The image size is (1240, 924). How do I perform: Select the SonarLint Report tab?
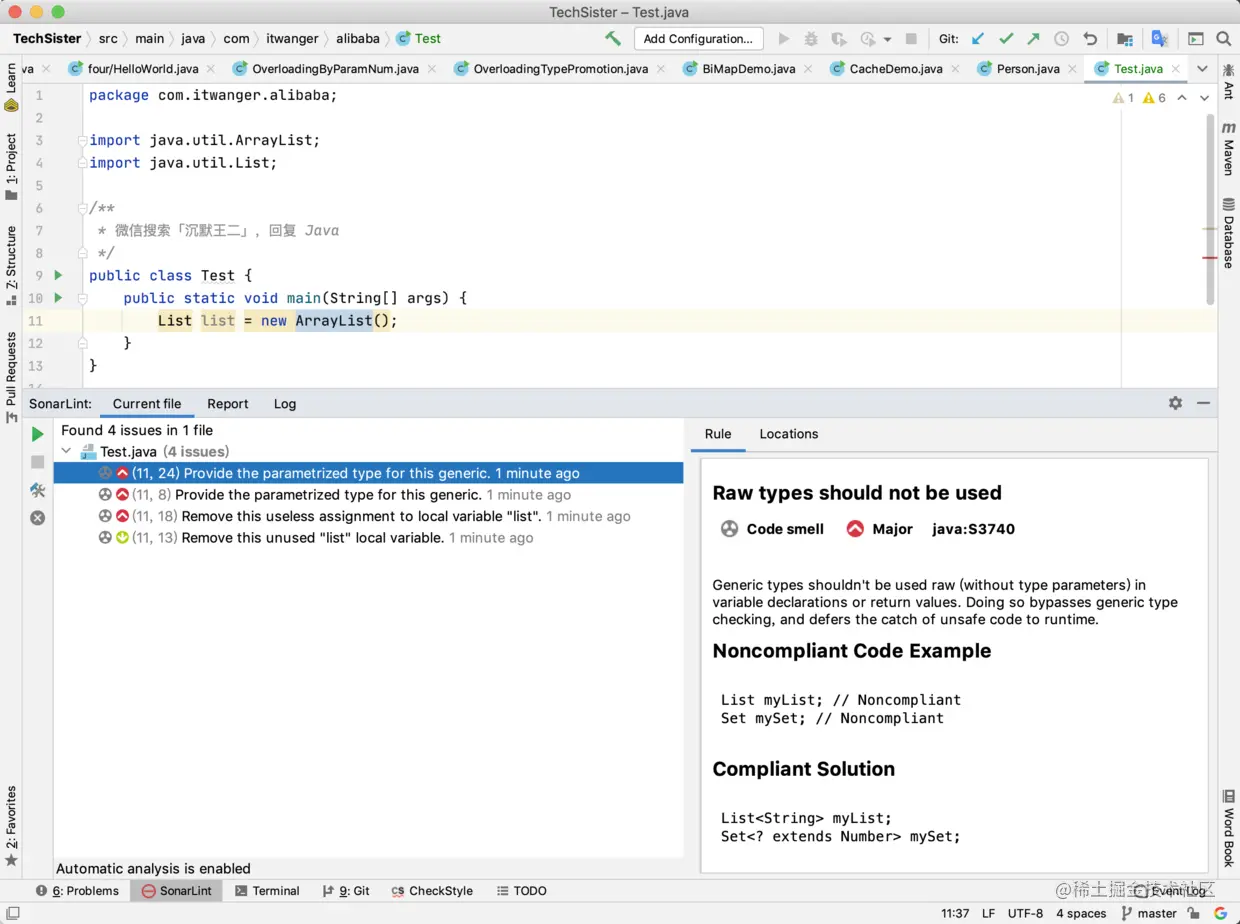click(228, 404)
